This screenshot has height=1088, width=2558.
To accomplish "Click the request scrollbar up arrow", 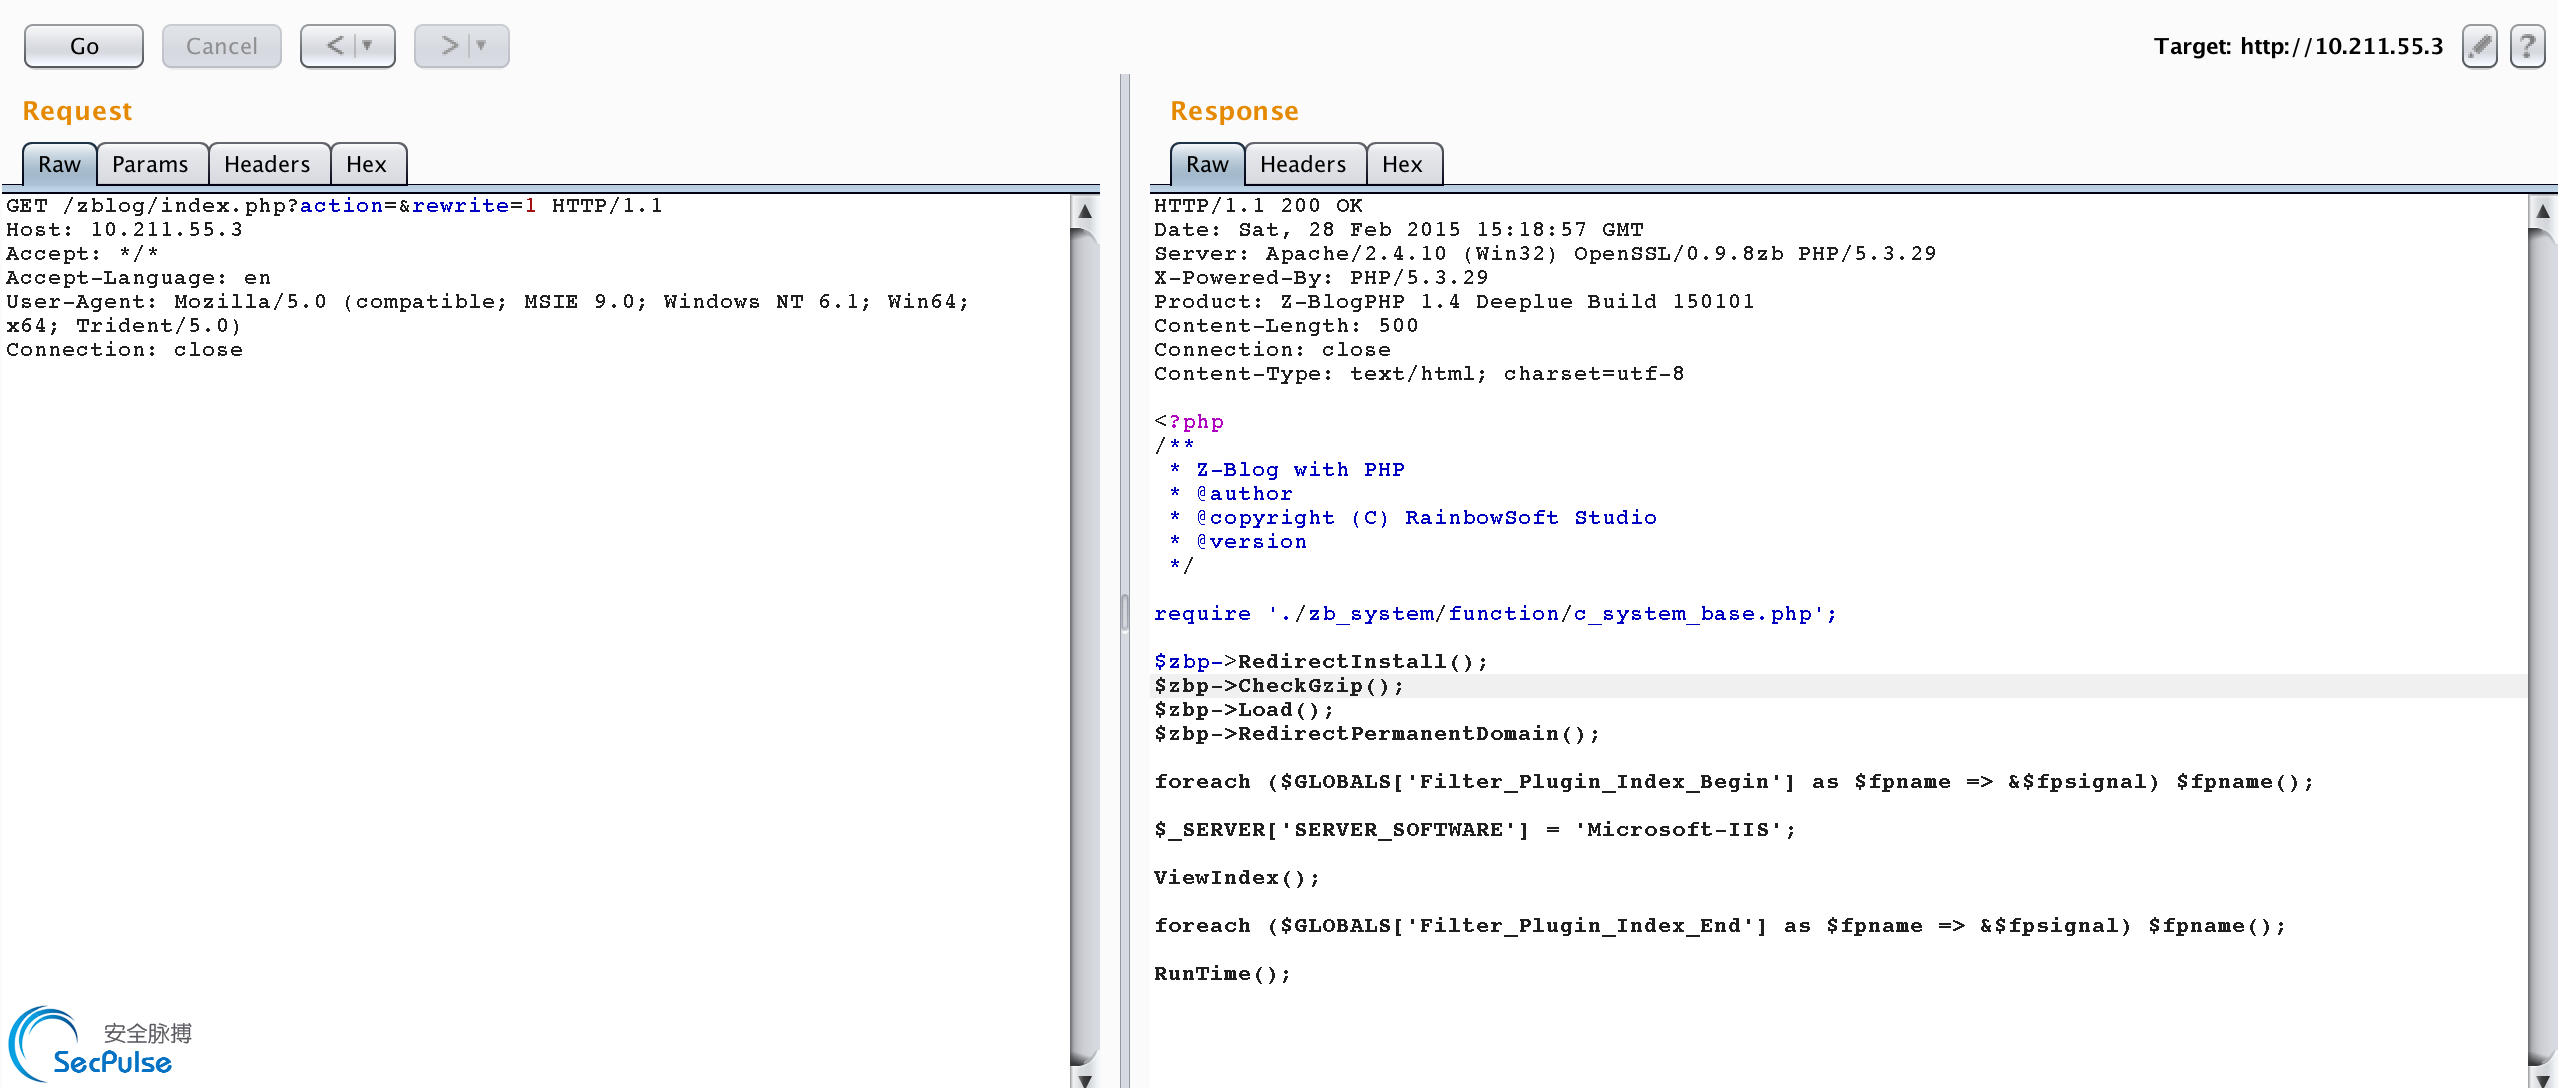I will click(x=1084, y=211).
